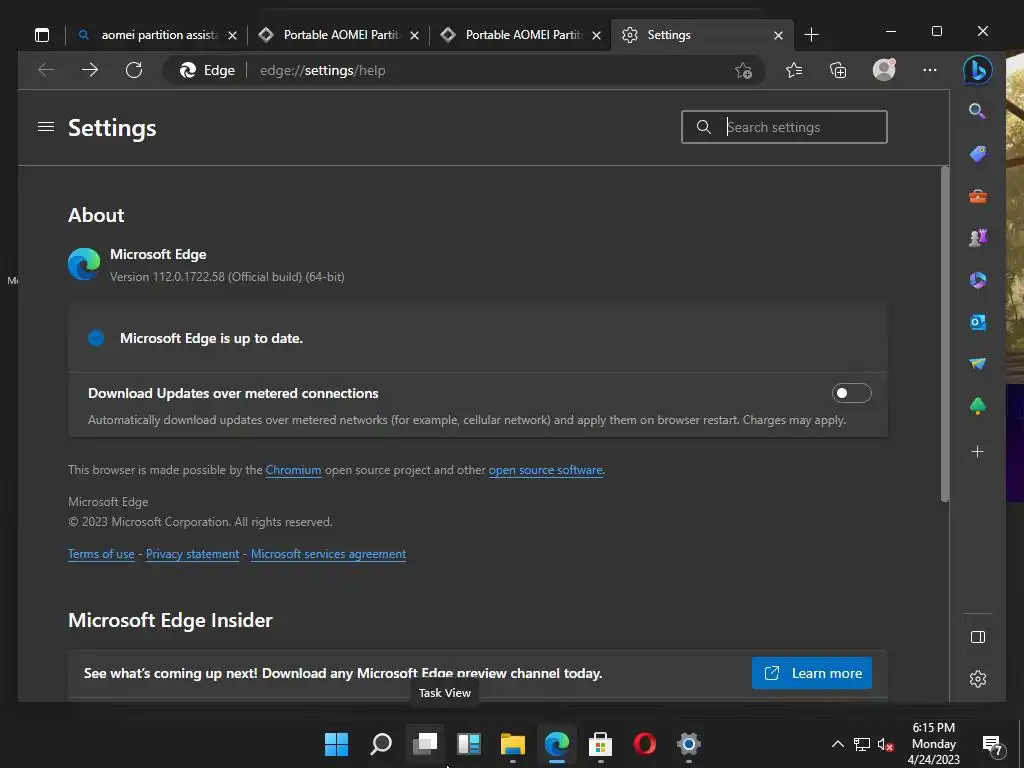The width and height of the screenshot is (1024, 768).
Task: Open the Settings and more ellipsis menu
Action: [x=929, y=70]
